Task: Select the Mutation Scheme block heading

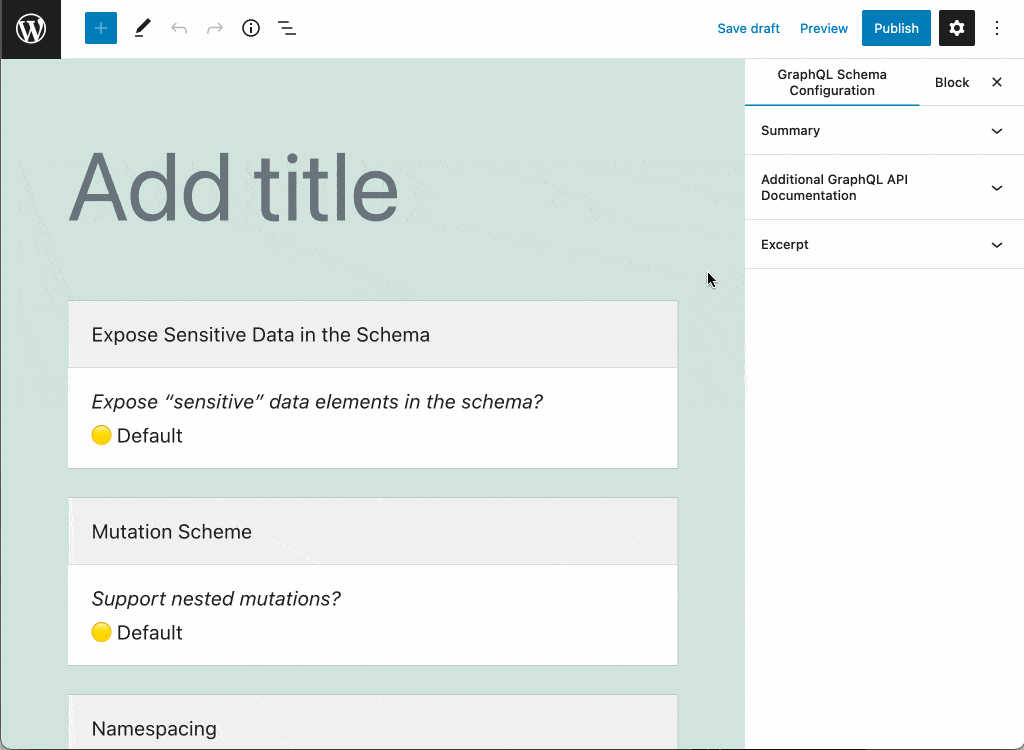Action: coord(172,532)
